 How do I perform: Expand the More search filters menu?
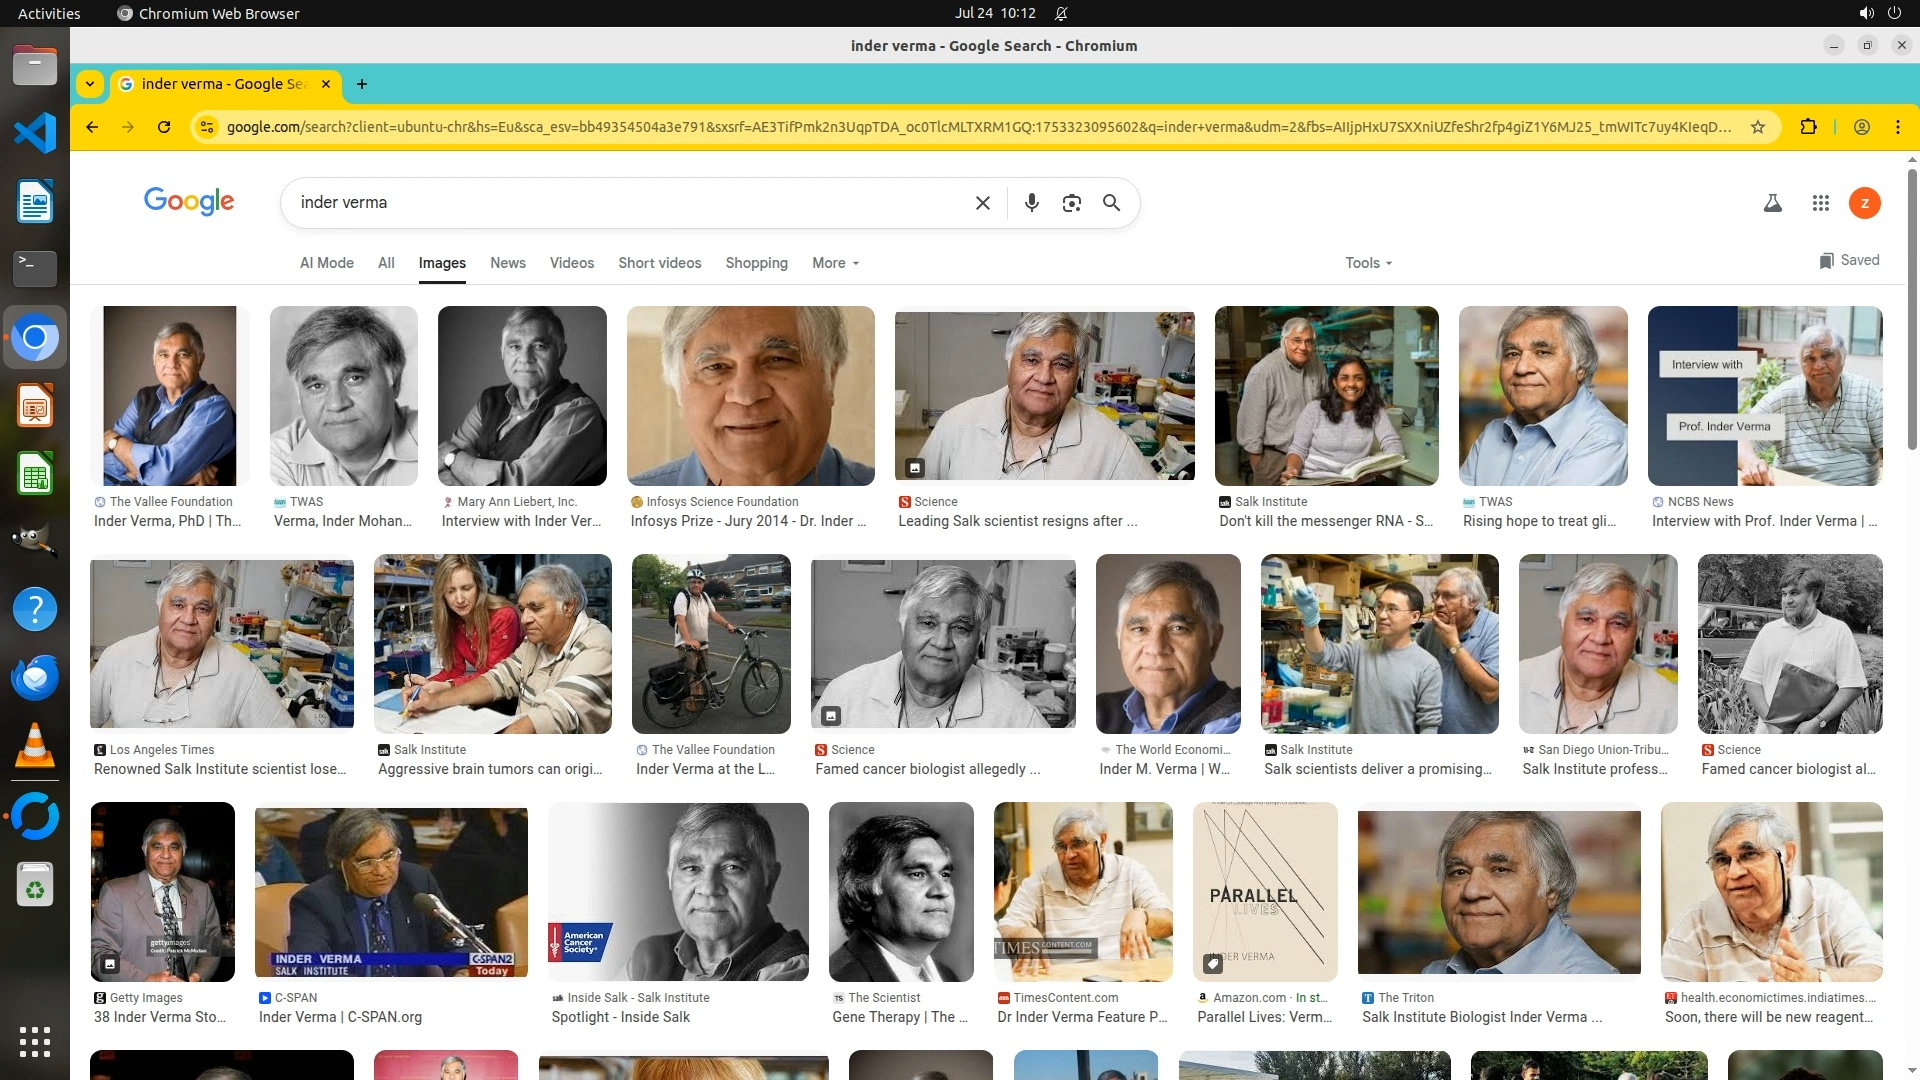835,263
